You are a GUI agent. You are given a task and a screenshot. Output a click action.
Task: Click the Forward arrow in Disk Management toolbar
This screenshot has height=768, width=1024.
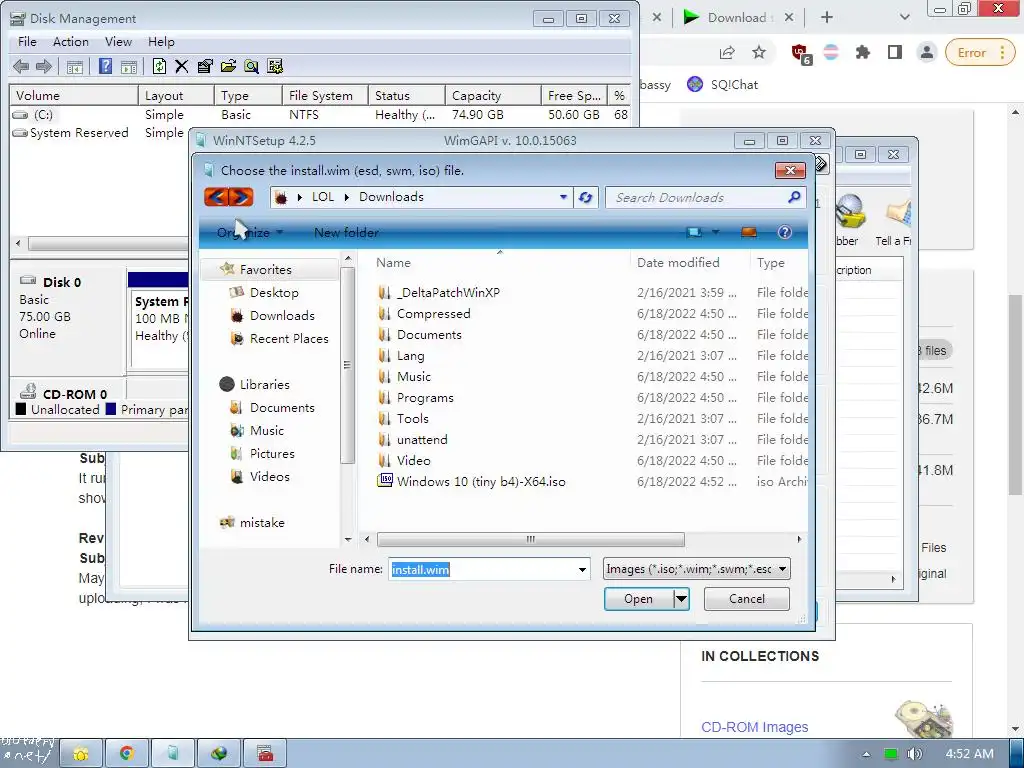44,66
